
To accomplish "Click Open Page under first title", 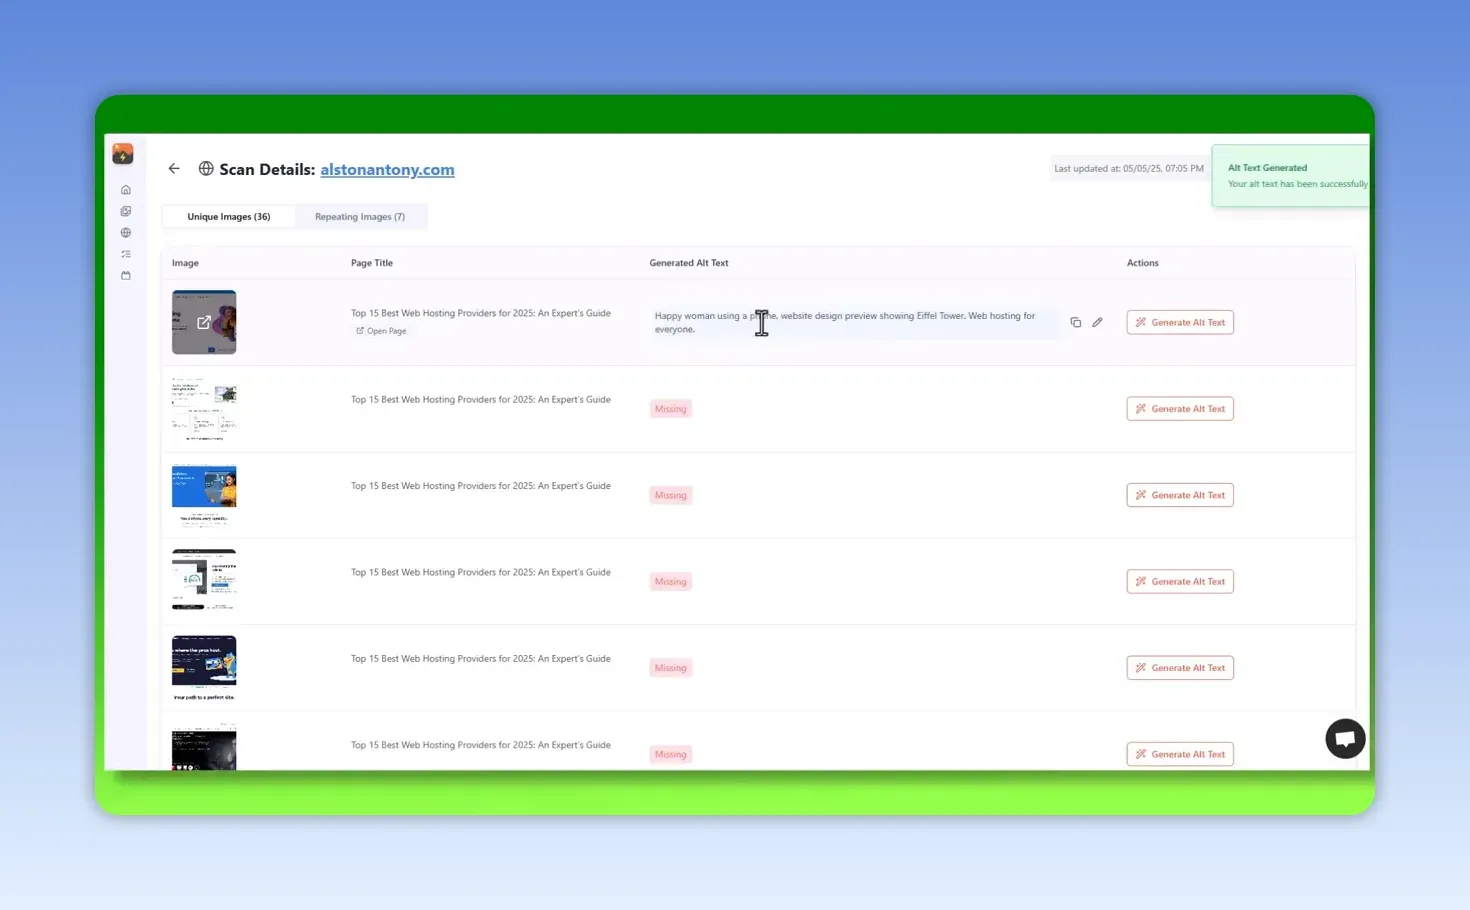I will tap(381, 331).
